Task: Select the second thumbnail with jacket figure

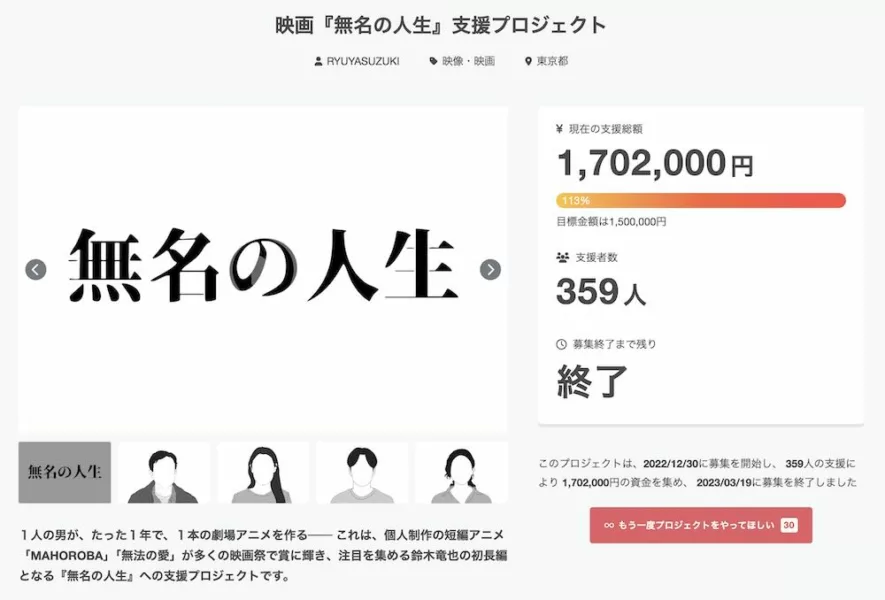Action: [163, 472]
